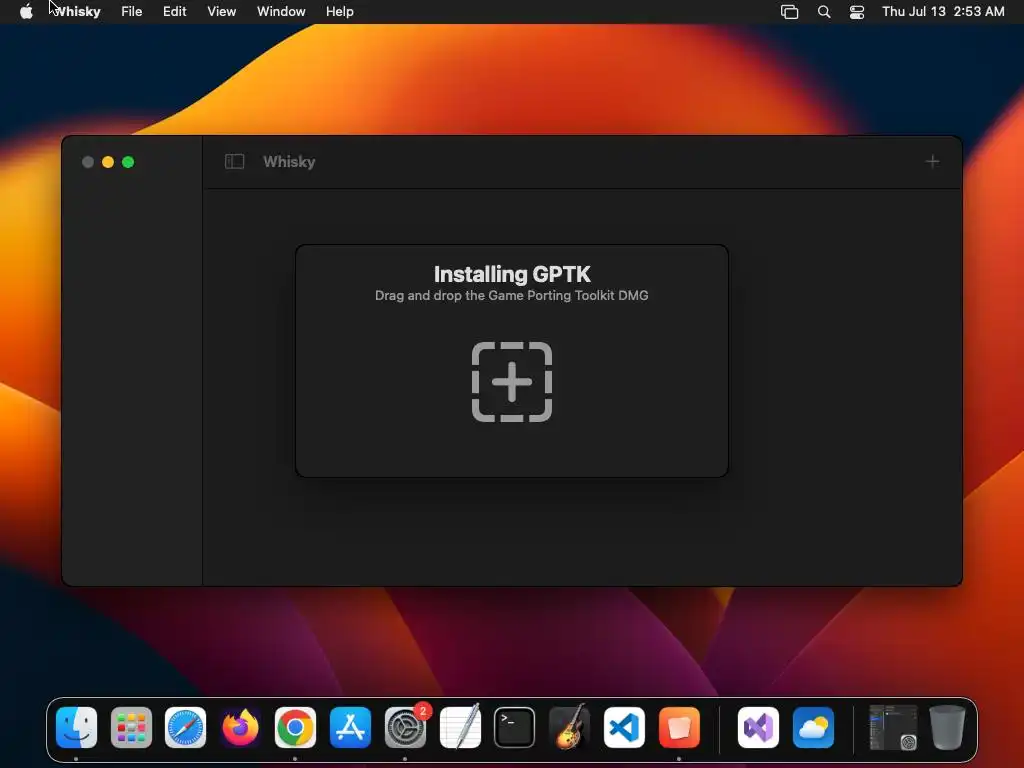
Task: Open Stage Manager from menu bar
Action: click(x=790, y=12)
